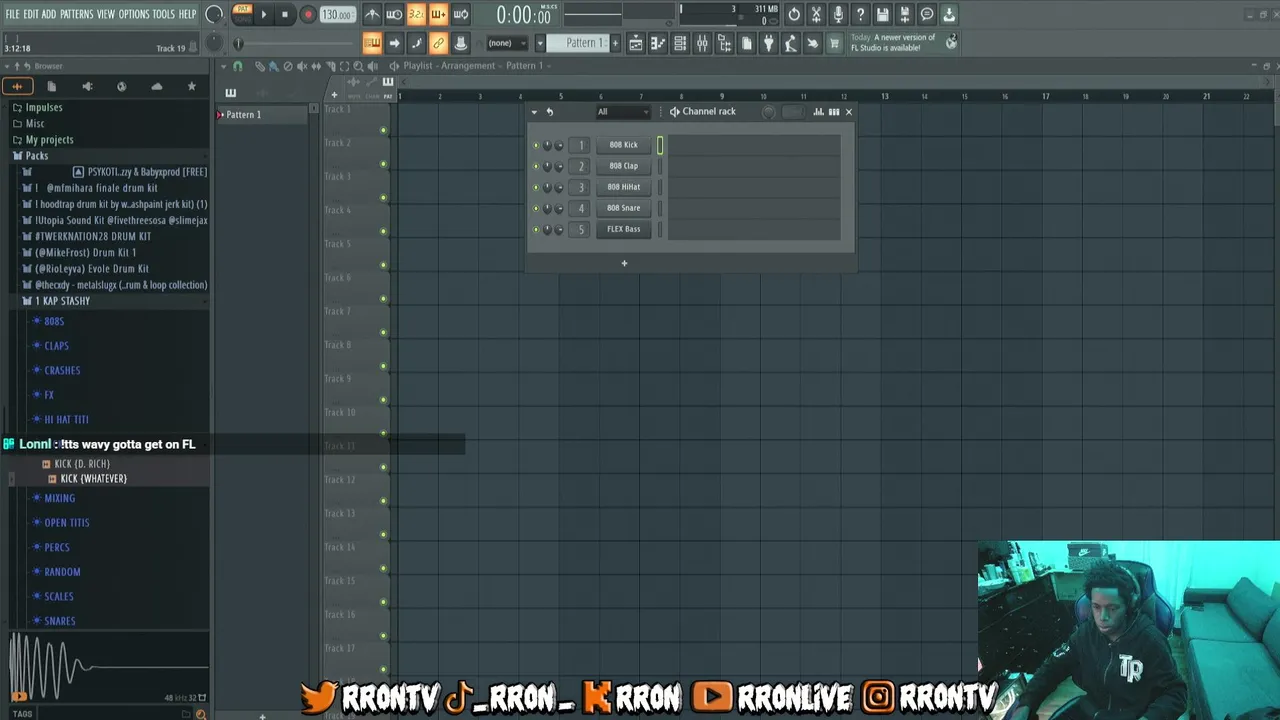Open the Piano roll view icon
The image size is (1280, 720).
(658, 43)
